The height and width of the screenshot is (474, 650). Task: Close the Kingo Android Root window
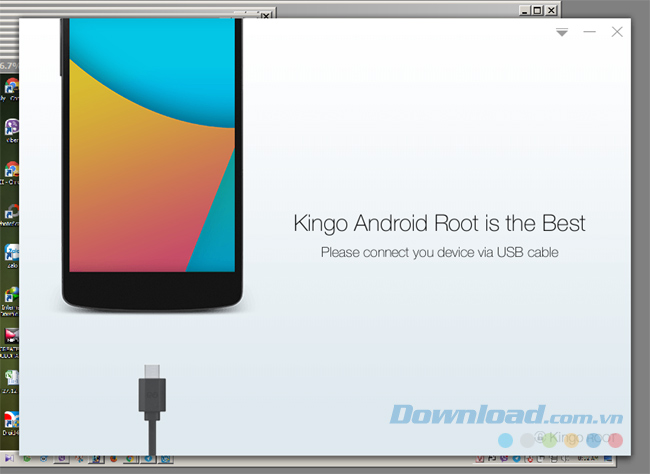click(x=617, y=33)
